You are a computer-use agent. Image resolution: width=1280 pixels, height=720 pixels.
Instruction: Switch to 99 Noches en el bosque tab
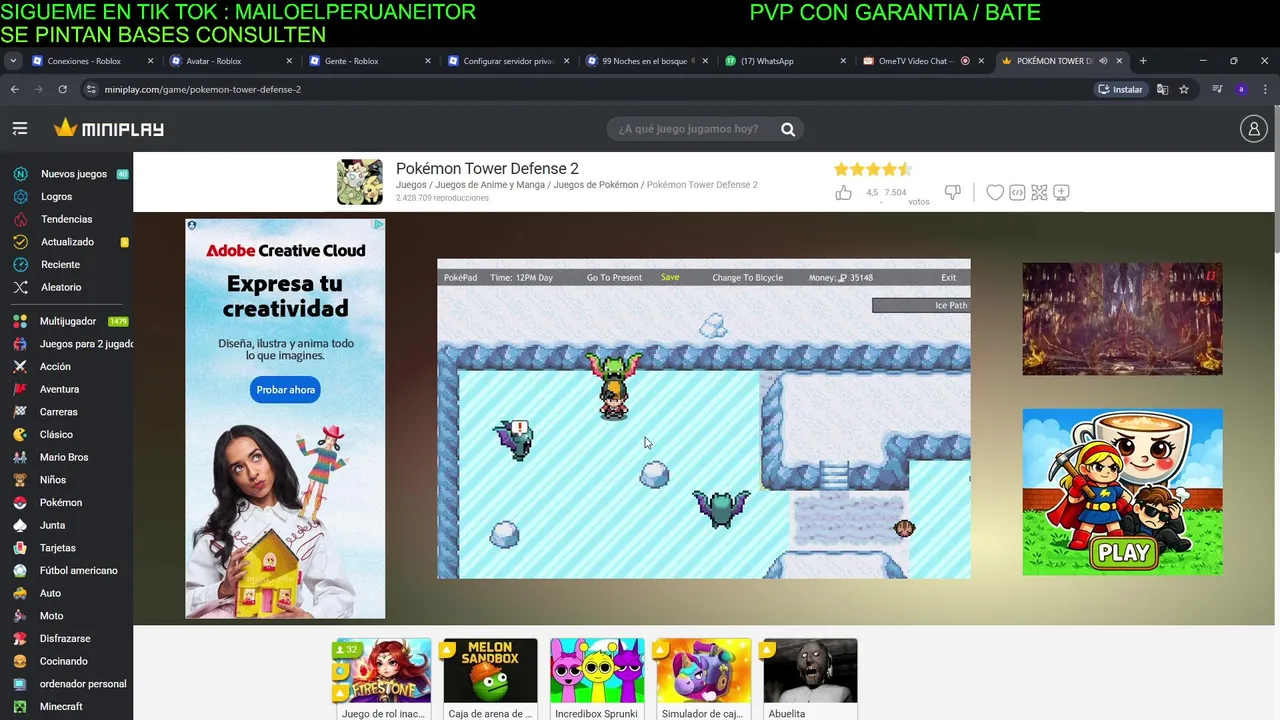[x=645, y=61]
